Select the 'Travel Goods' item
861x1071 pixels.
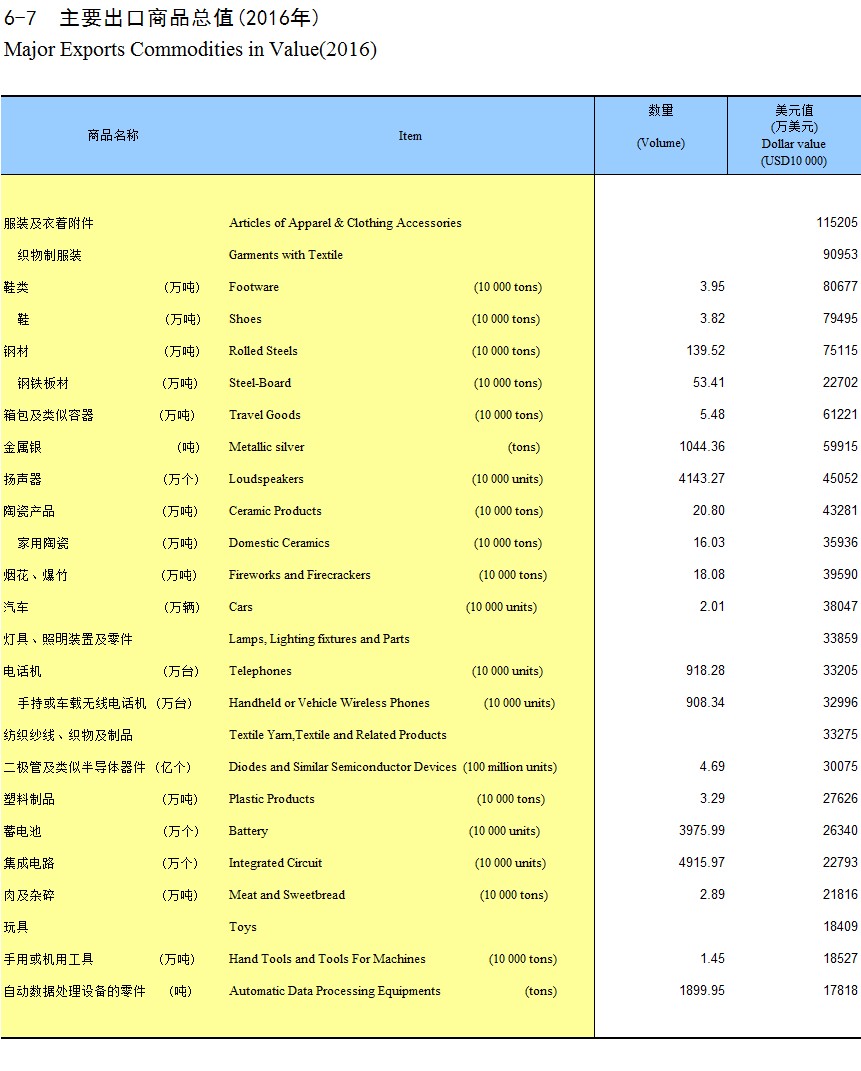pos(264,415)
